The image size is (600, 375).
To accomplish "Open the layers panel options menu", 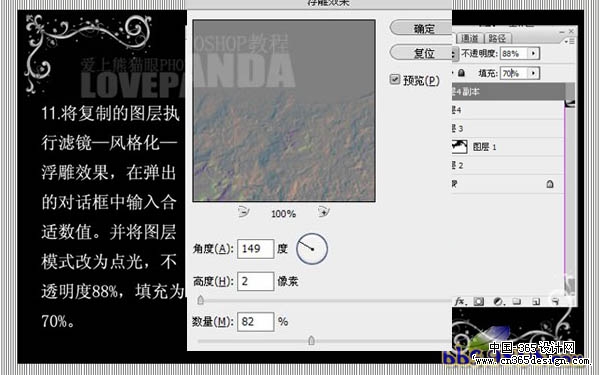I will [x=569, y=41].
